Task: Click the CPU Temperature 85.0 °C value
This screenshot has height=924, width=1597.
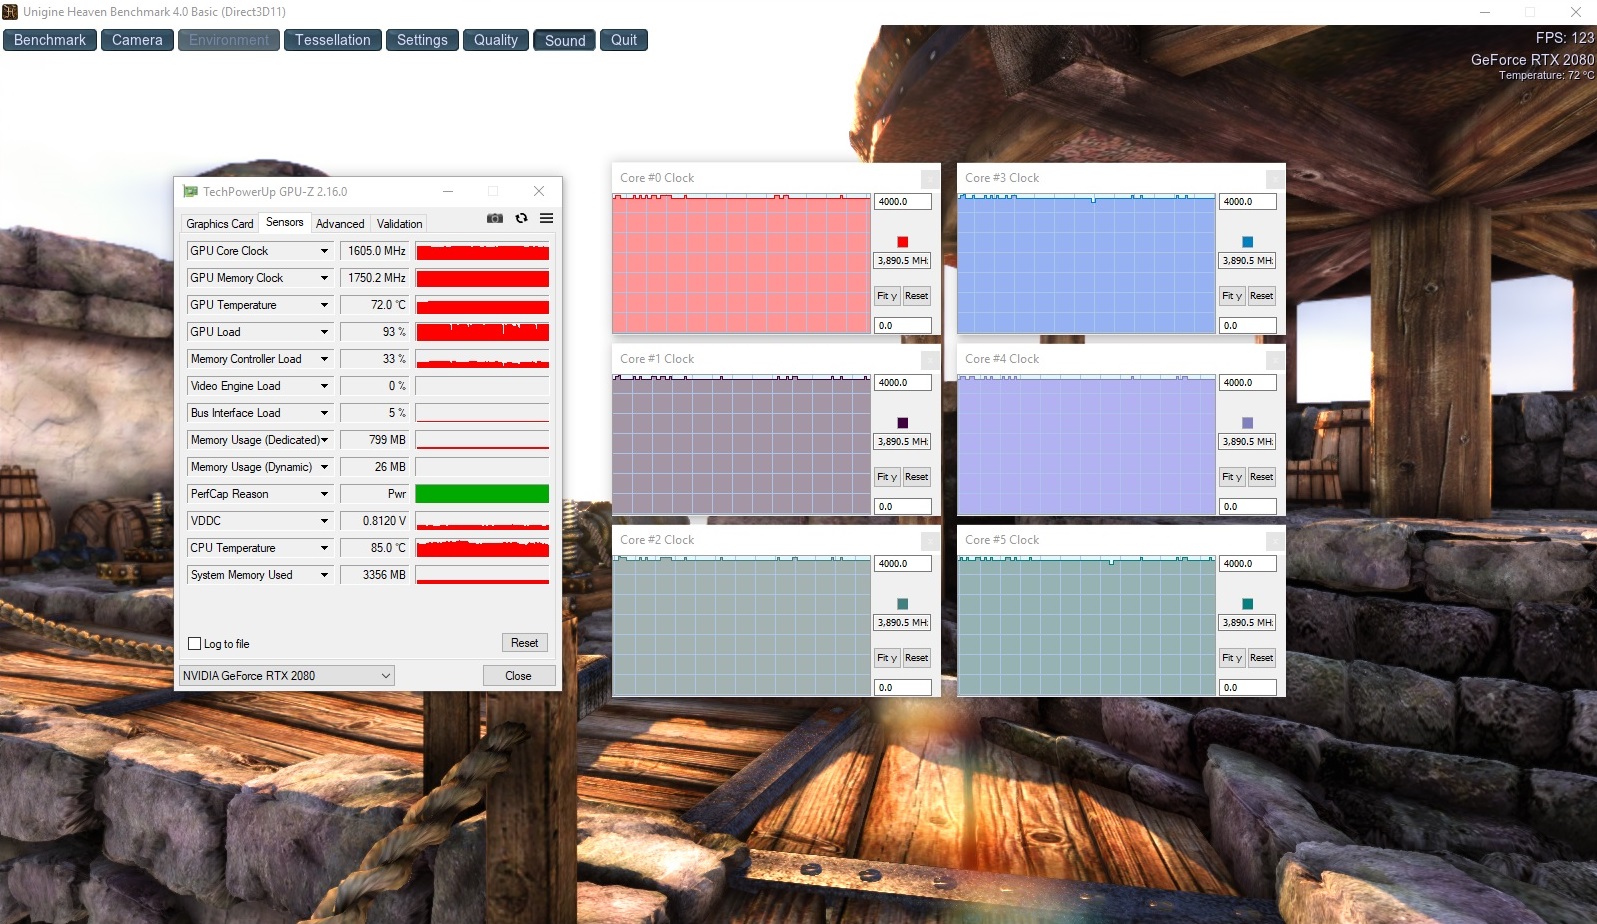Action: [x=375, y=548]
